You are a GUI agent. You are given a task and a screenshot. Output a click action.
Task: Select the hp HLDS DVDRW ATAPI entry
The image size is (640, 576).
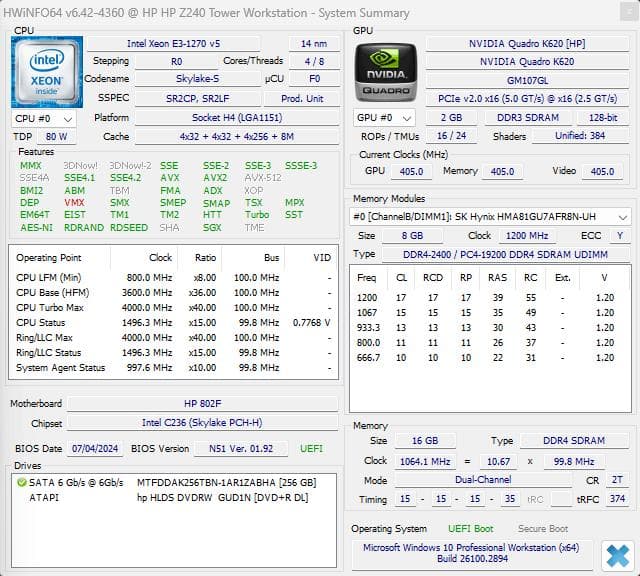[173, 498]
